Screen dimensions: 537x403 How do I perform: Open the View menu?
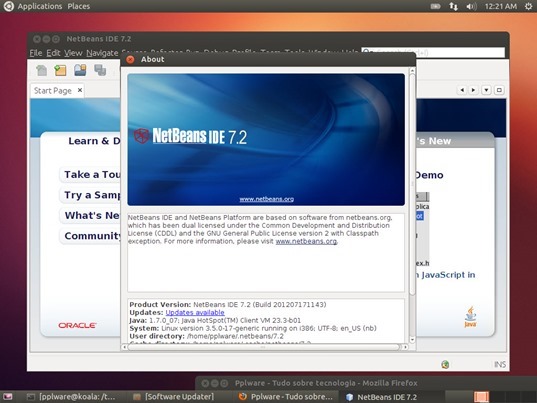(73, 53)
